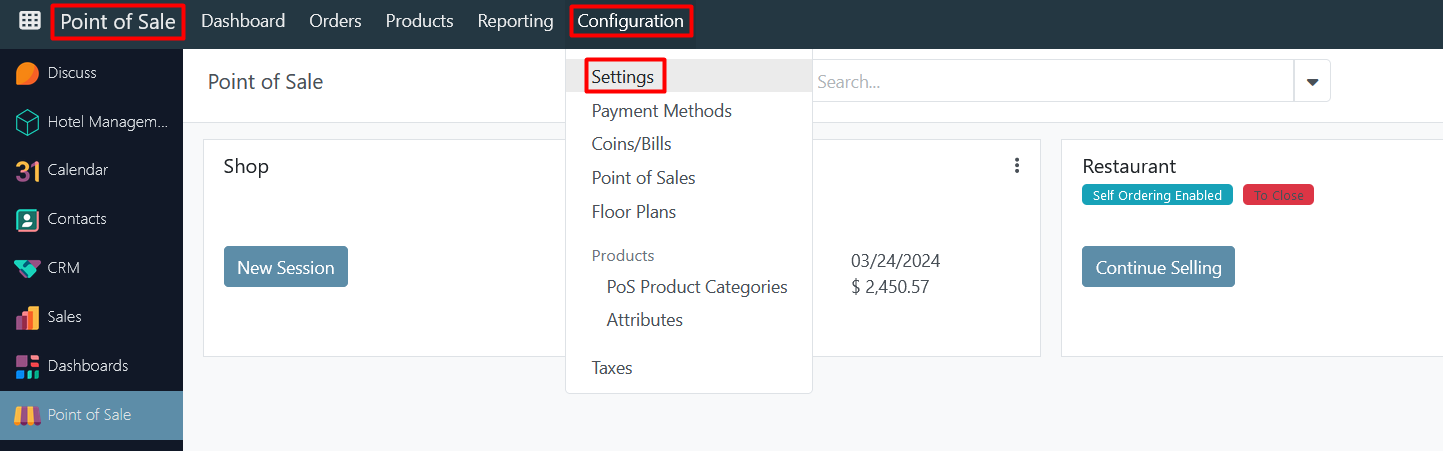Open the Contacts app icon
Screen dimensions: 1443x451
[28, 219]
